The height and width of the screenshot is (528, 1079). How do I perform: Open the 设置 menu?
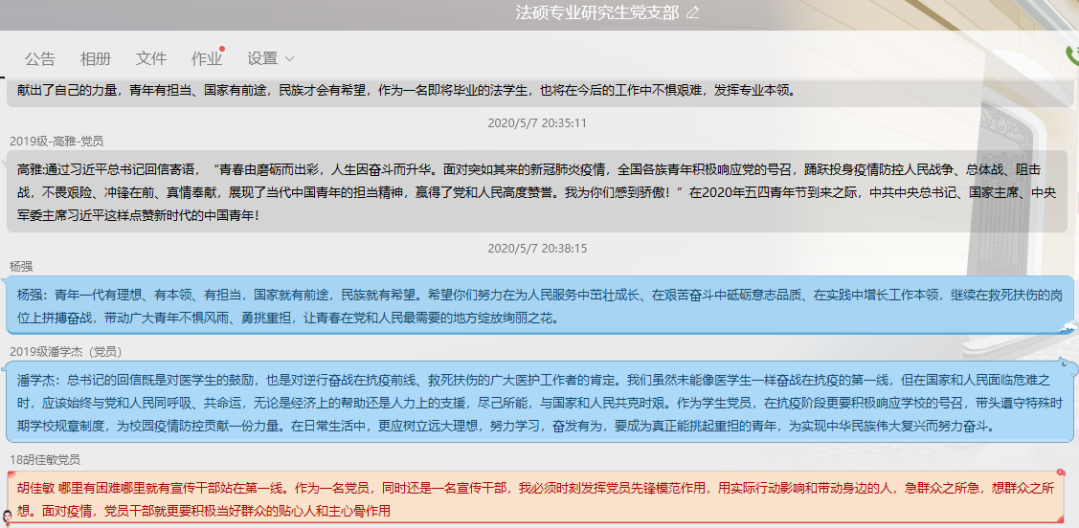pyautogui.click(x=263, y=58)
